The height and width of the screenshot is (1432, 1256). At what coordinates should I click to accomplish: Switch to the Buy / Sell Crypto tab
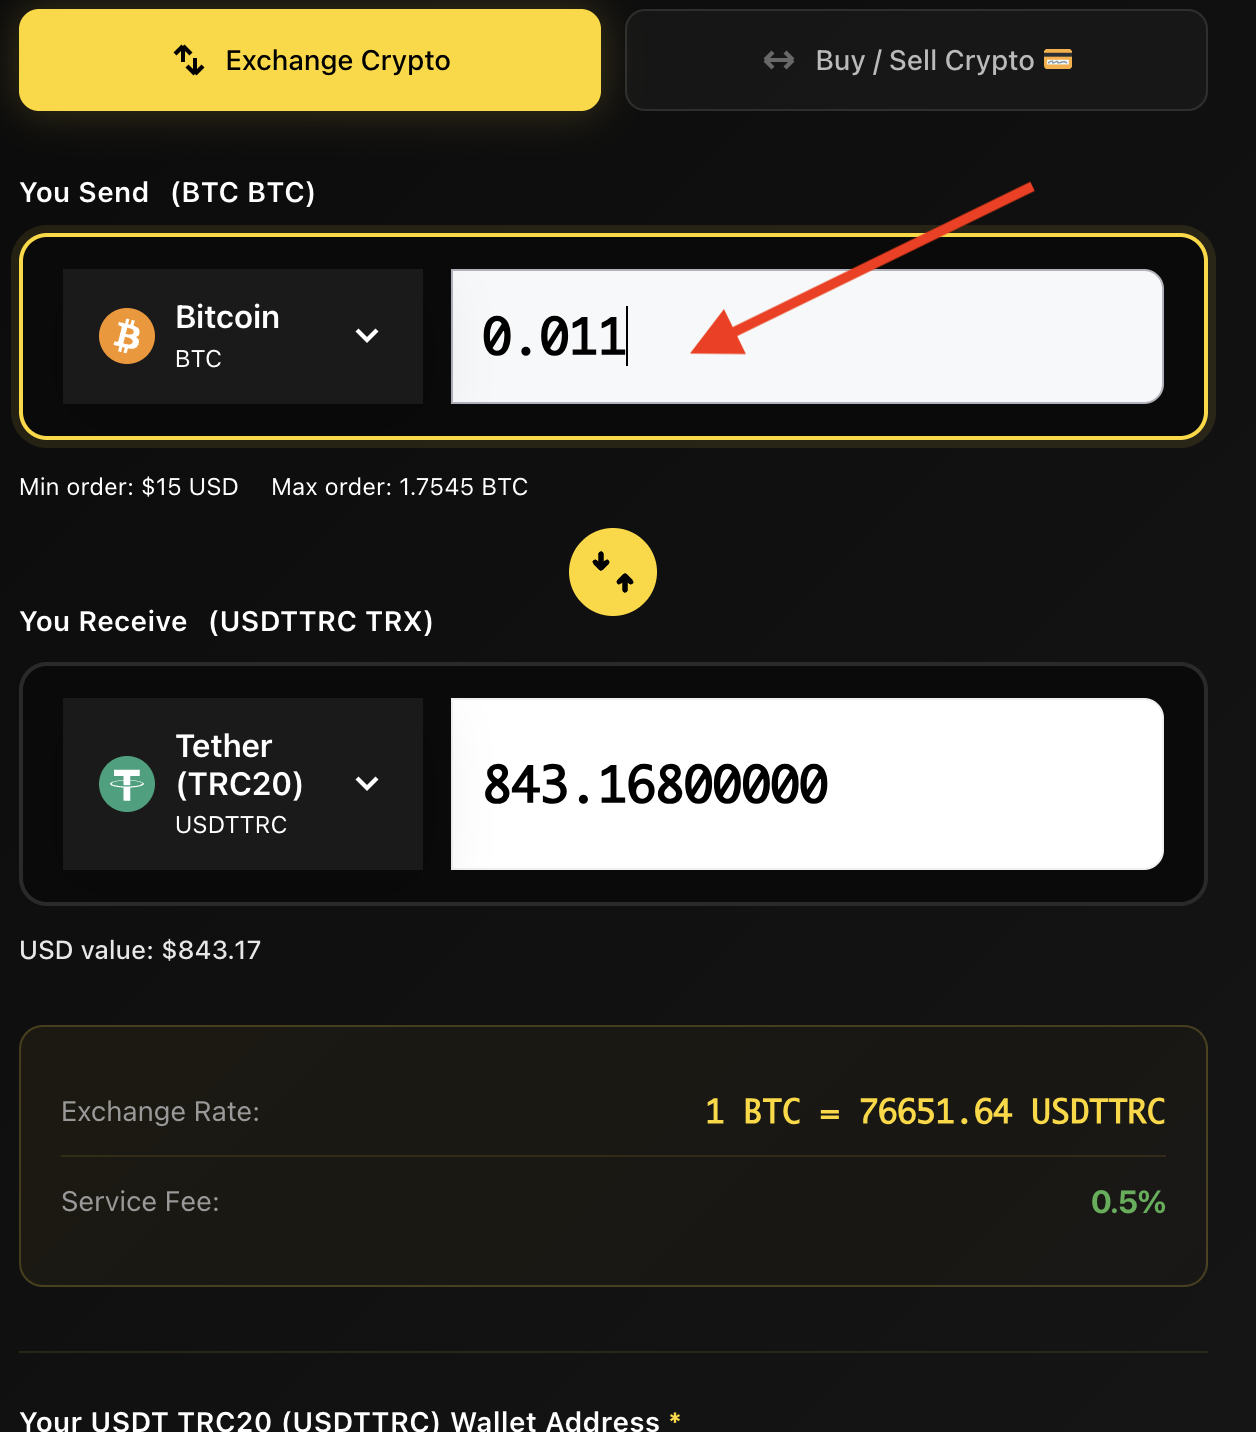coord(915,60)
